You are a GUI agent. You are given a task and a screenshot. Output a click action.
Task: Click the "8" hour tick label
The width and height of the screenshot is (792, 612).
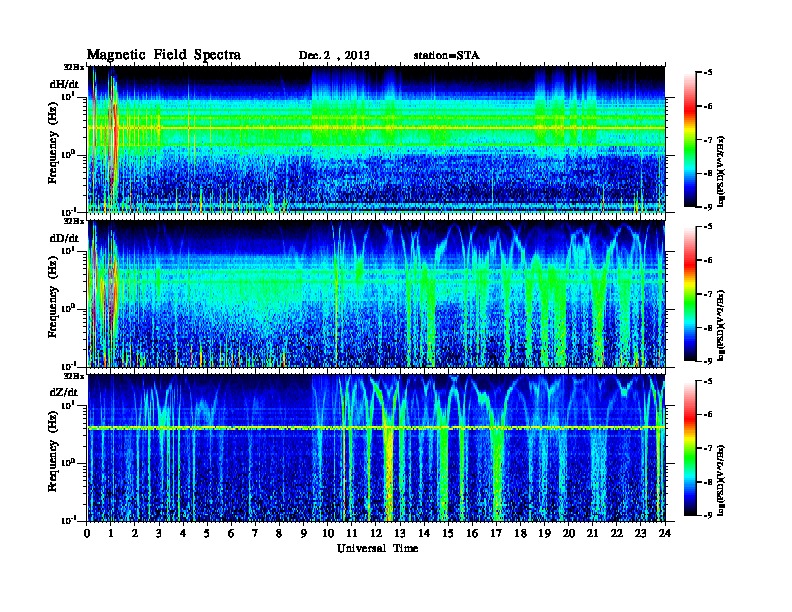(279, 534)
